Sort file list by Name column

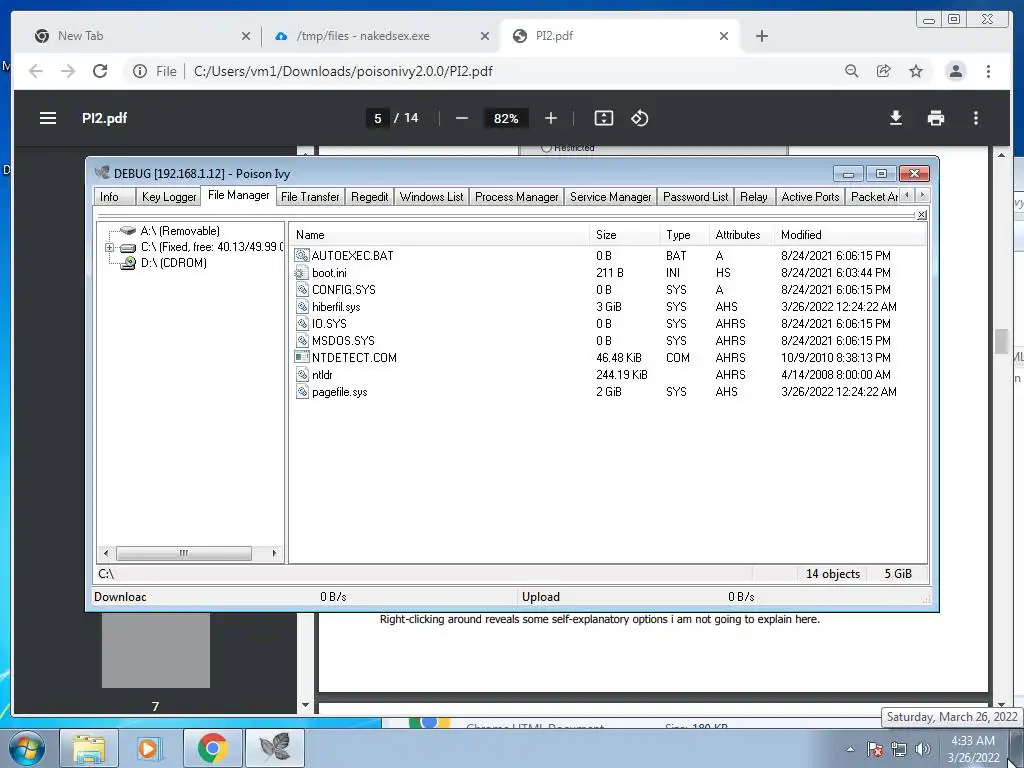click(x=440, y=234)
